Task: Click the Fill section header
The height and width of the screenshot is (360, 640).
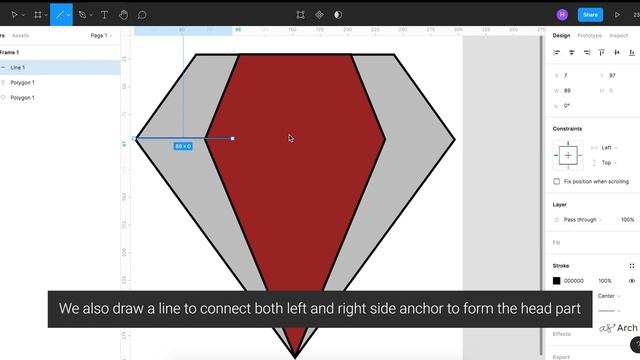Action: [556, 243]
